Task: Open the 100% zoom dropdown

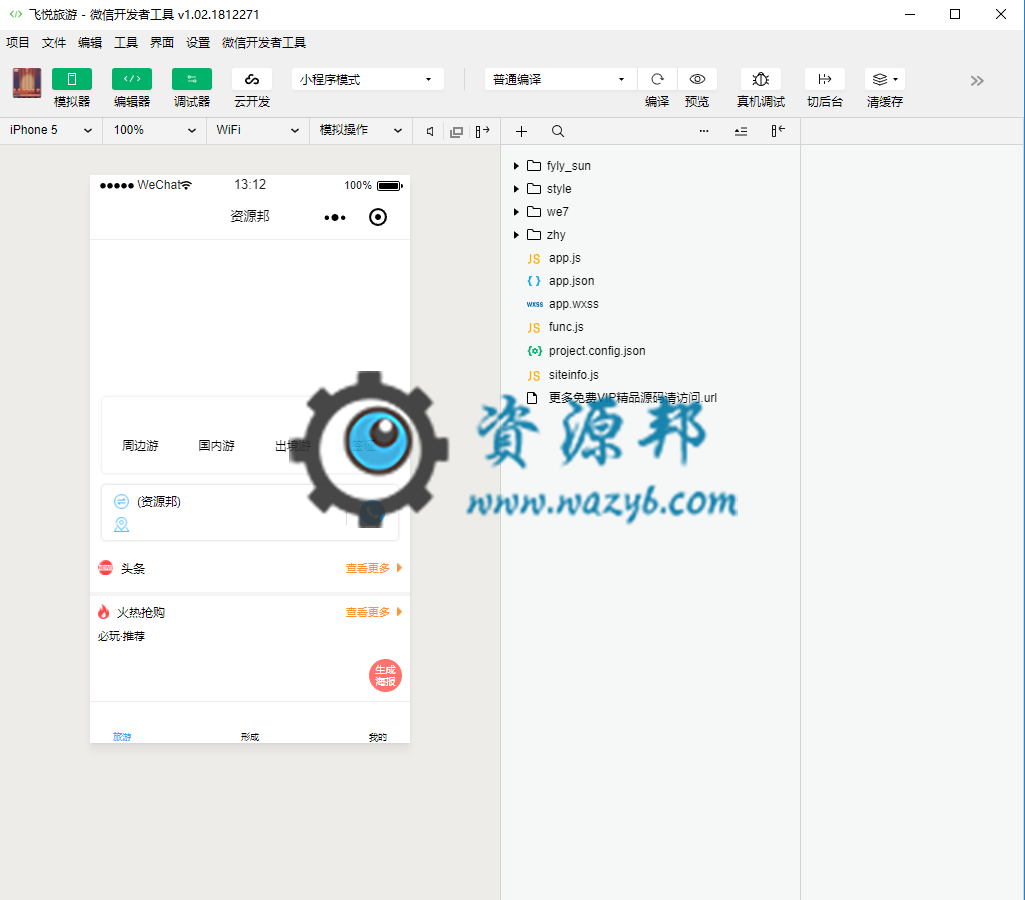Action: pyautogui.click(x=154, y=130)
